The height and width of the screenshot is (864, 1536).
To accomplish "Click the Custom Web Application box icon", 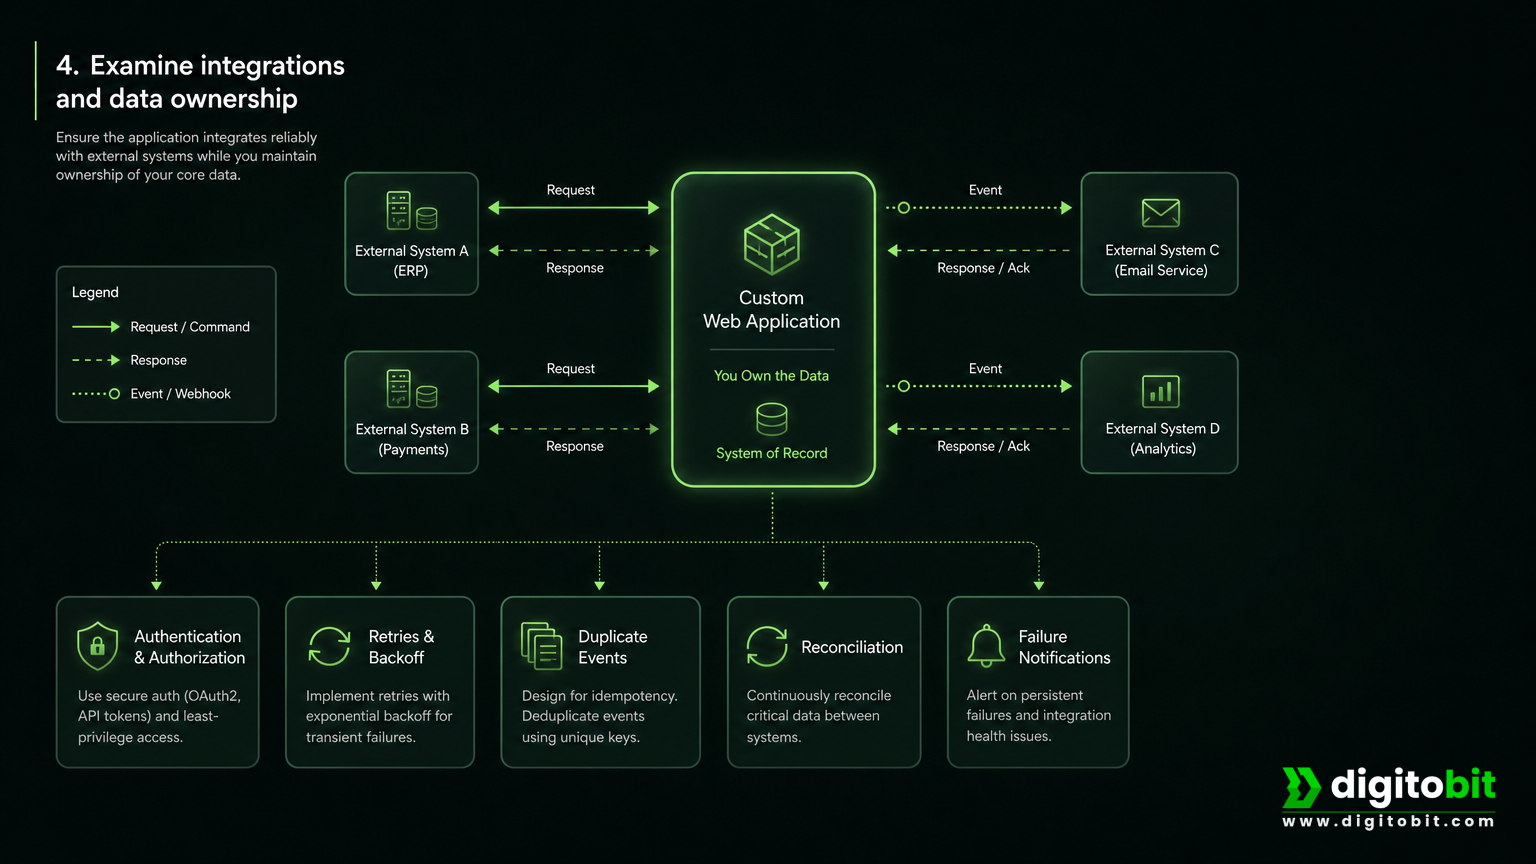I will pyautogui.click(x=772, y=244).
